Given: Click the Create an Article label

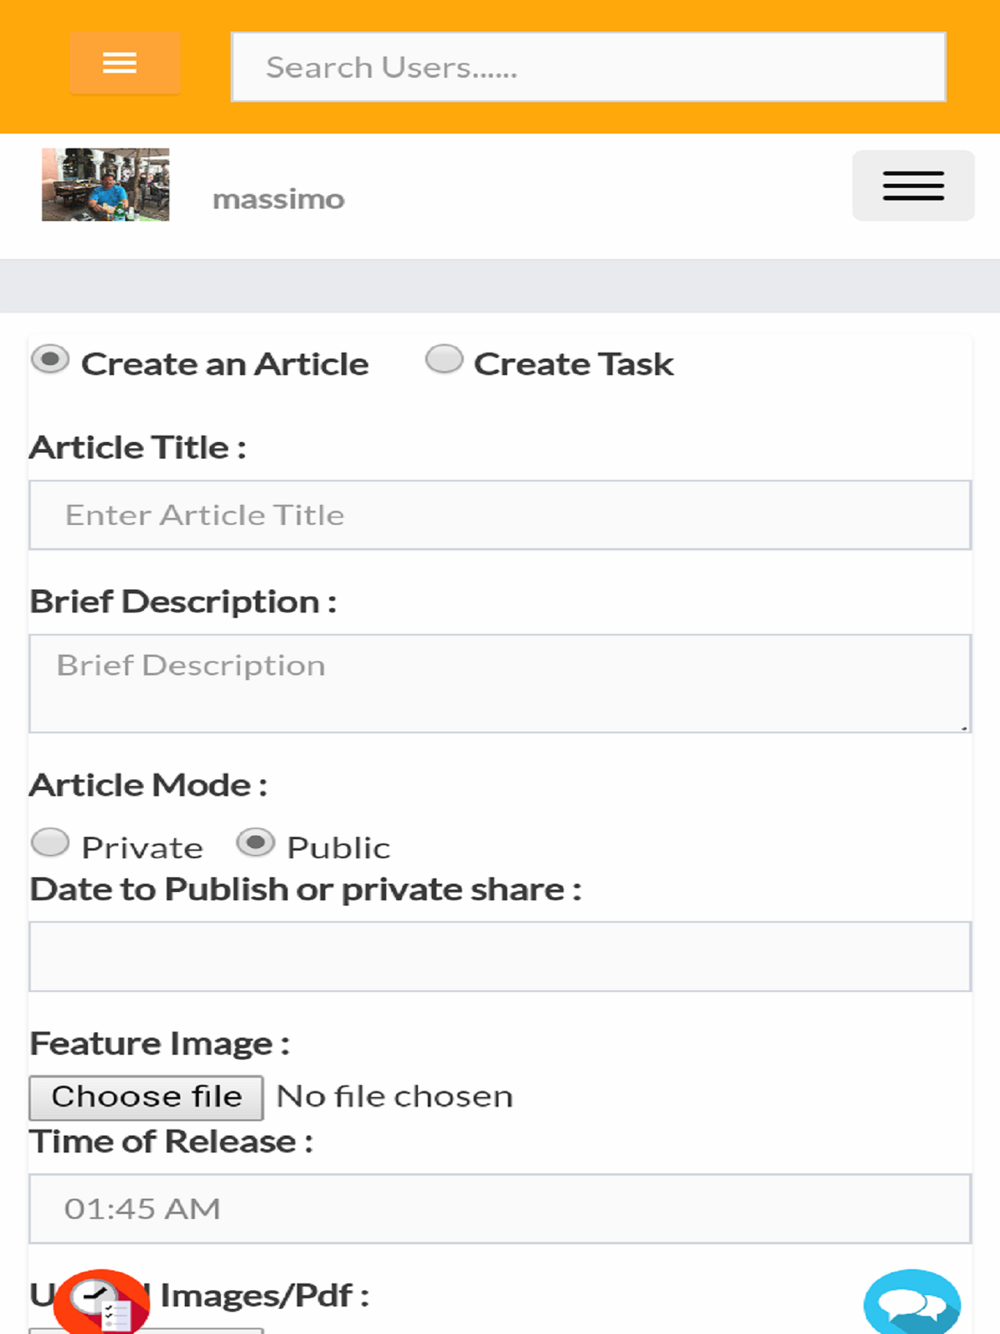Looking at the screenshot, I should [x=225, y=364].
